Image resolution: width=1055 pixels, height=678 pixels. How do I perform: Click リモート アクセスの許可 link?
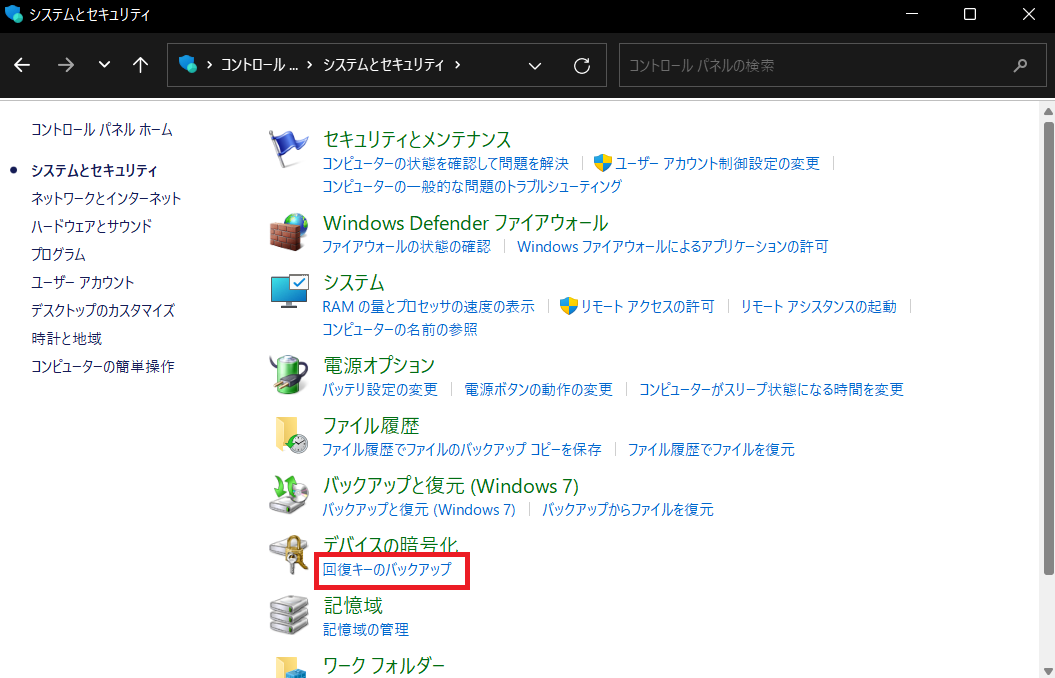tap(647, 307)
